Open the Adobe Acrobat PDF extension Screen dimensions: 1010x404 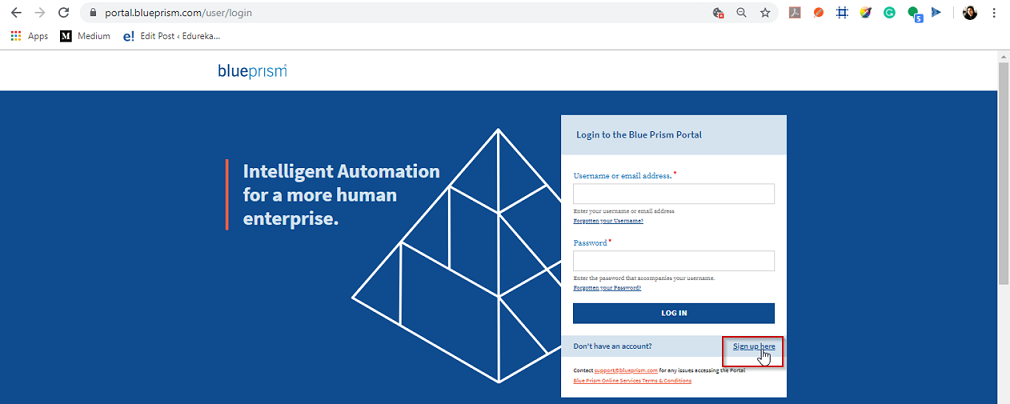(x=795, y=12)
